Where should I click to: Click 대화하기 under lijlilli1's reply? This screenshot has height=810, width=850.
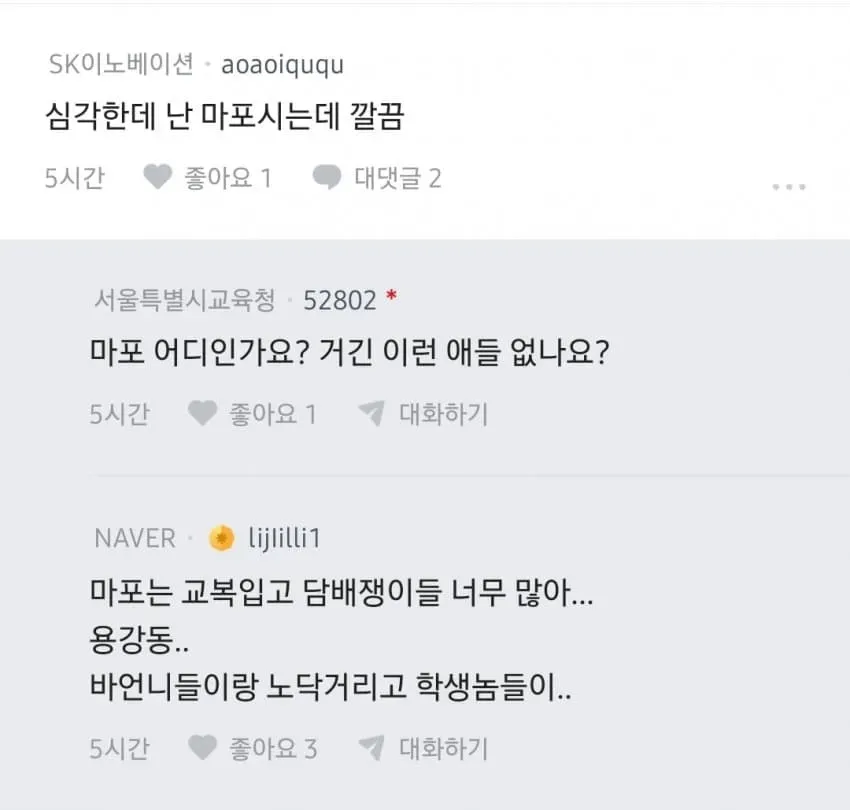[x=443, y=748]
